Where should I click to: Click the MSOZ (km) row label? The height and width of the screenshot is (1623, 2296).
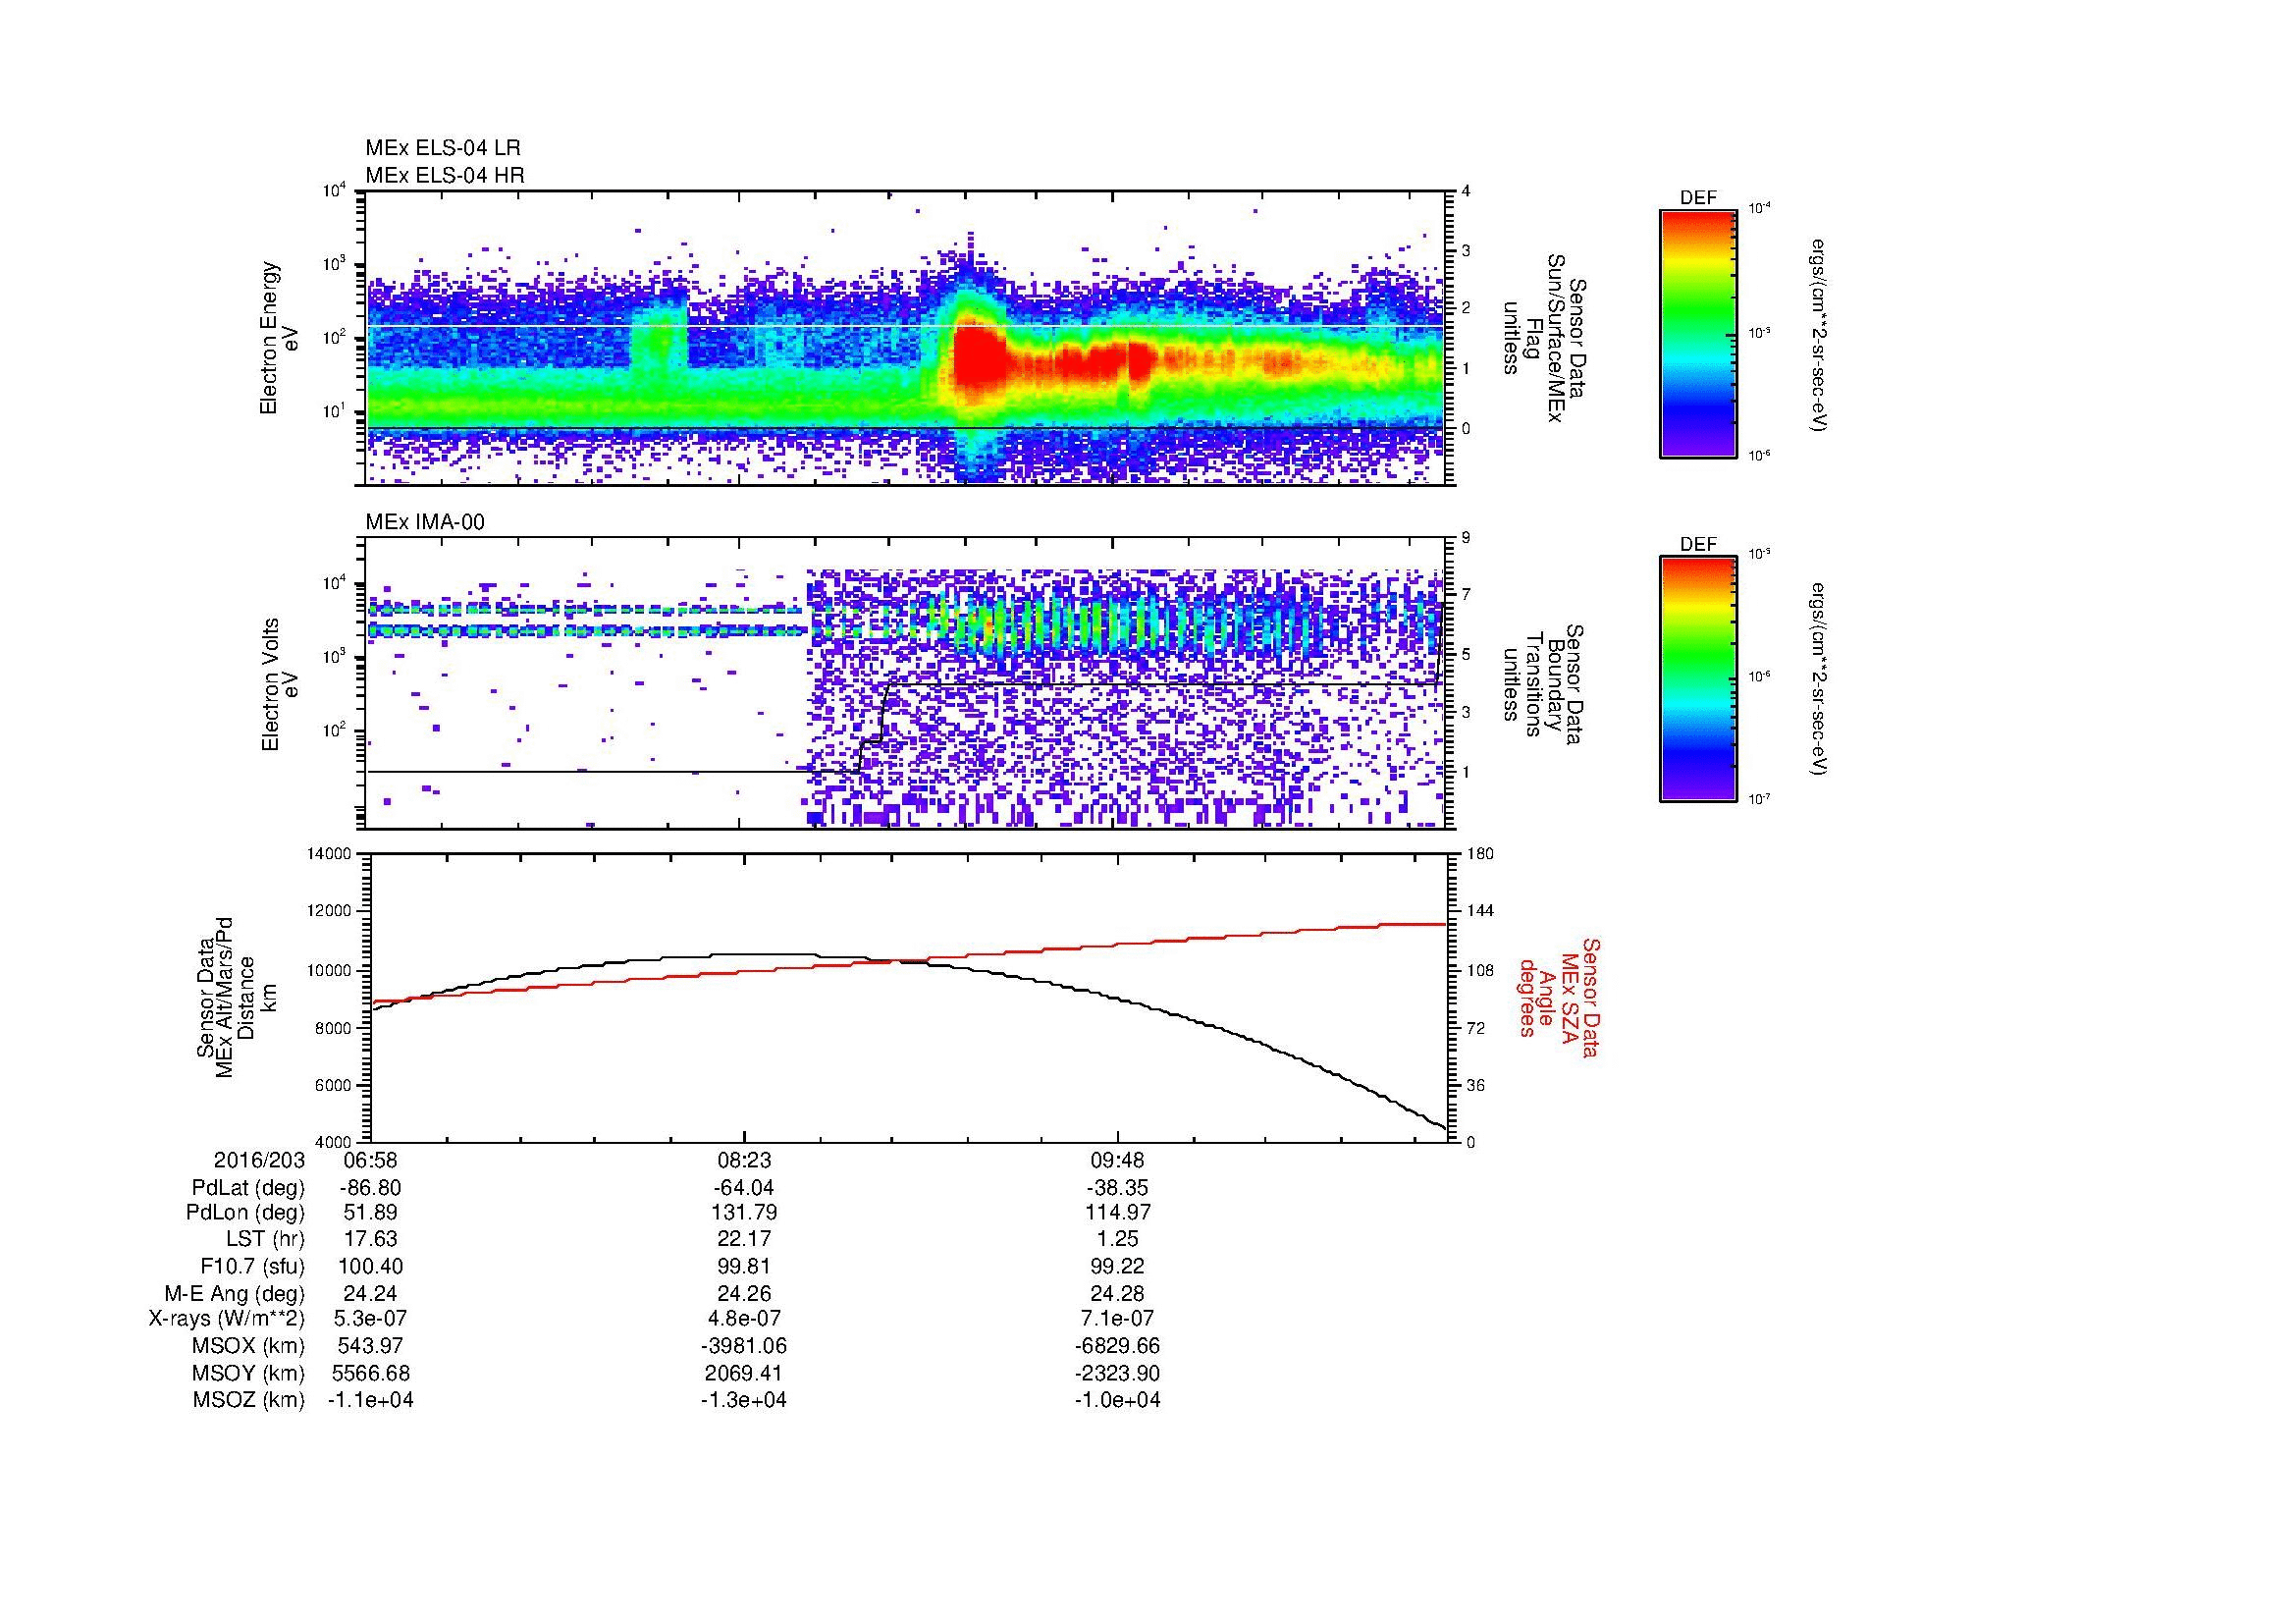(248, 1400)
